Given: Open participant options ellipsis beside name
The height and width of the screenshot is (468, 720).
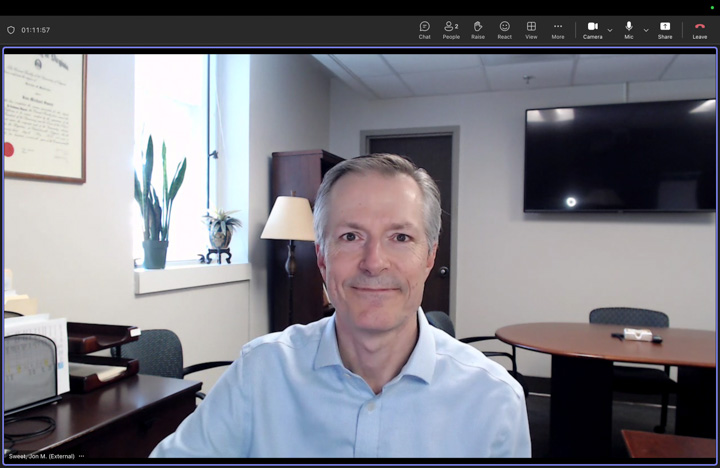Looking at the screenshot, I should [x=82, y=456].
